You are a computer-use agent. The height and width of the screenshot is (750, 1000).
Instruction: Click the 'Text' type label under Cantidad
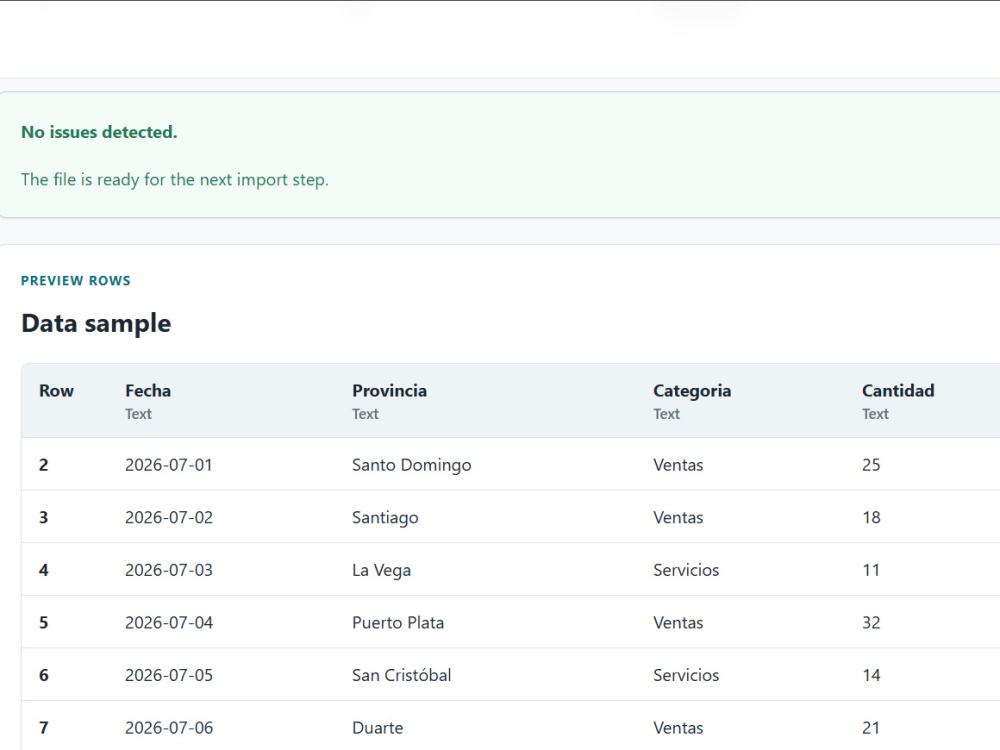click(875, 414)
